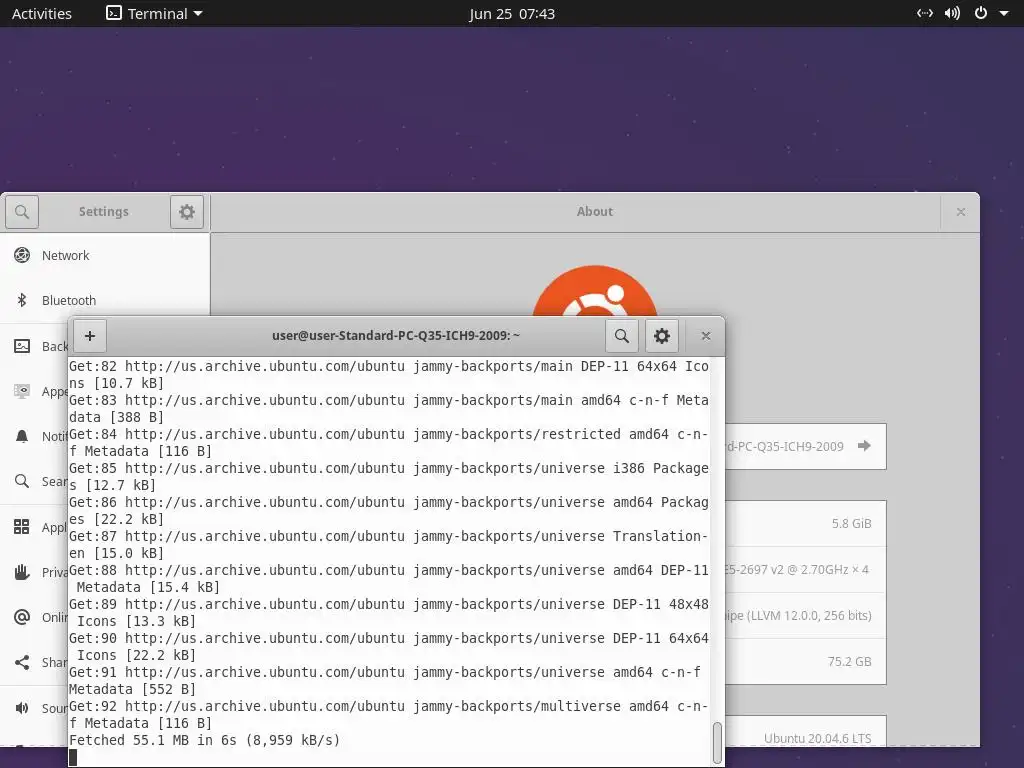The width and height of the screenshot is (1024, 768).
Task: Click the Ubuntu 20.04.6 LTS OS name
Action: point(818,739)
